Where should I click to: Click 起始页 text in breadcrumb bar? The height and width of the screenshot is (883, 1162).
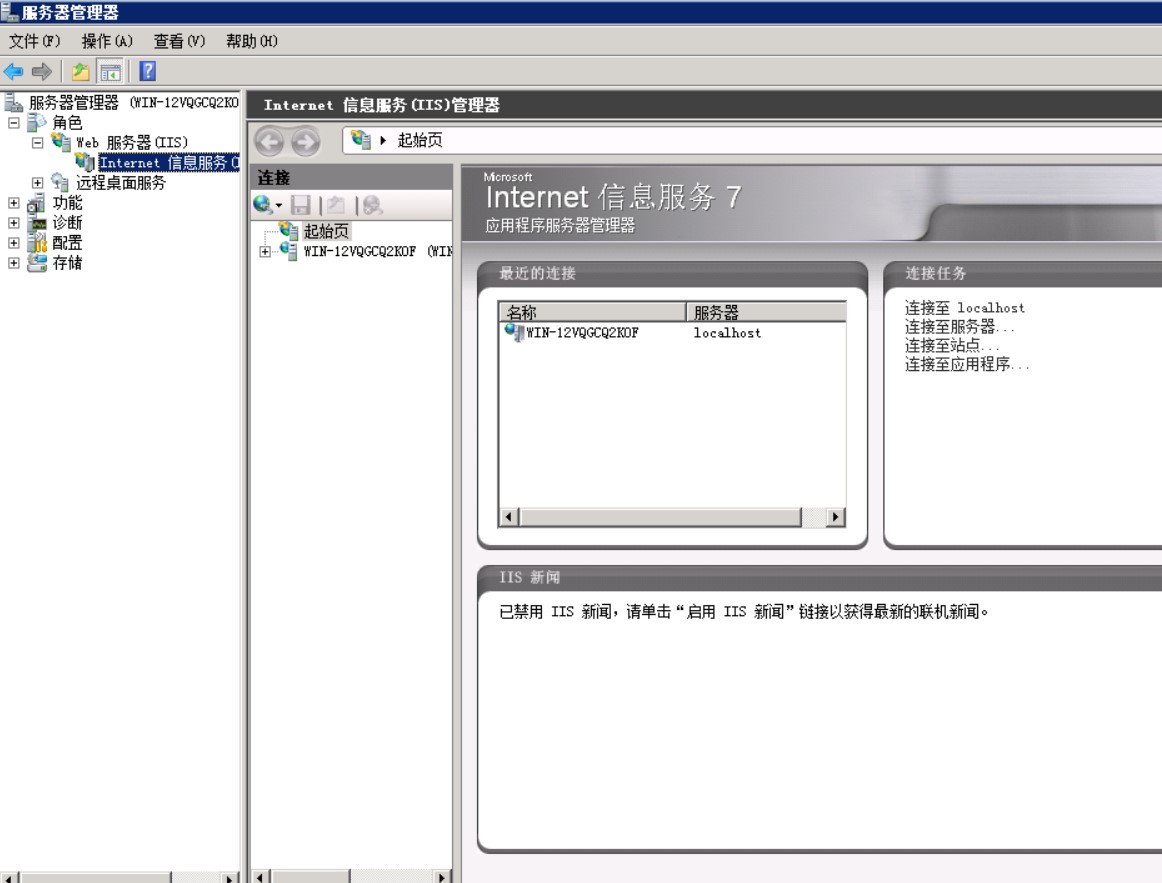pos(419,140)
